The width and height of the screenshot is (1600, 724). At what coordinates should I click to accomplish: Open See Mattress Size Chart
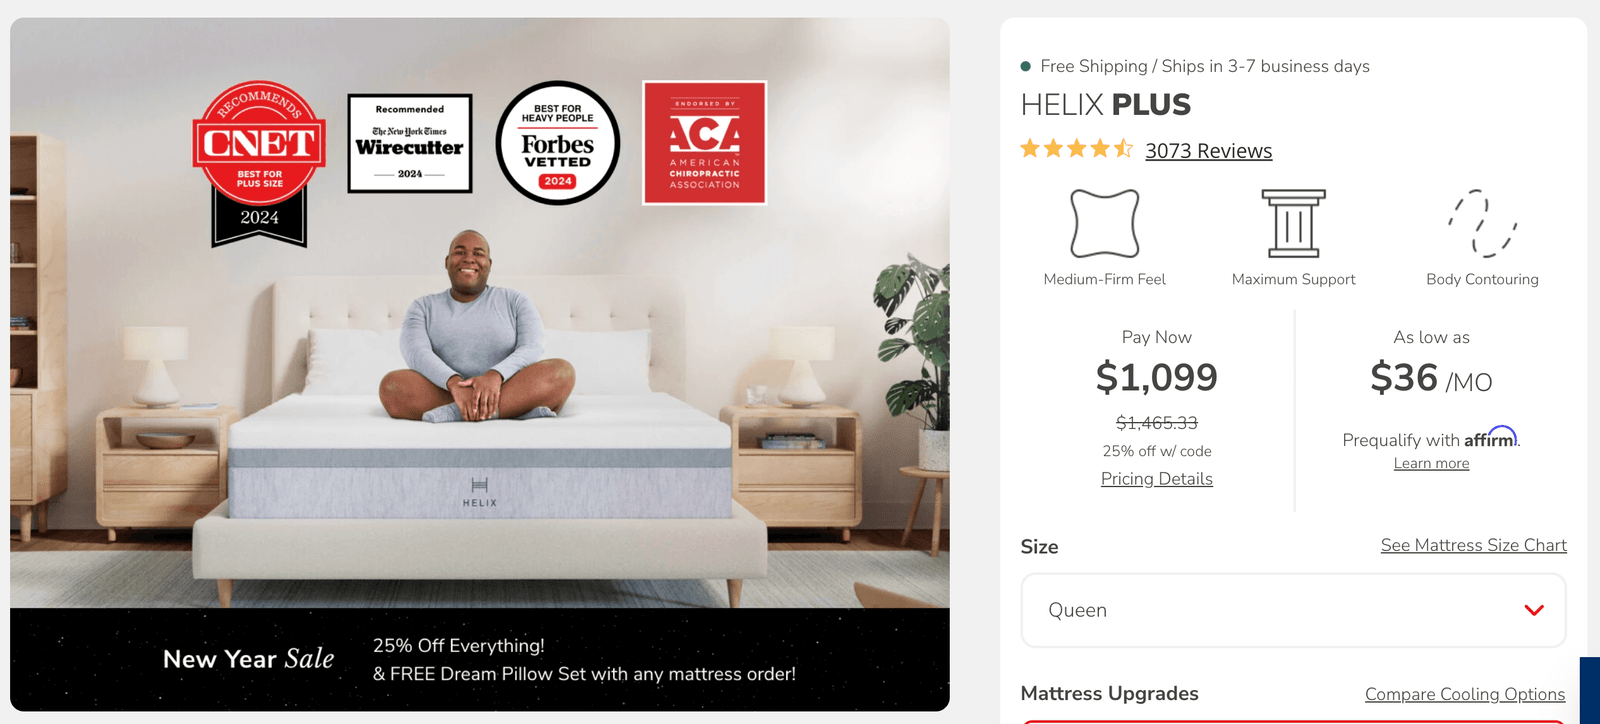(1474, 545)
